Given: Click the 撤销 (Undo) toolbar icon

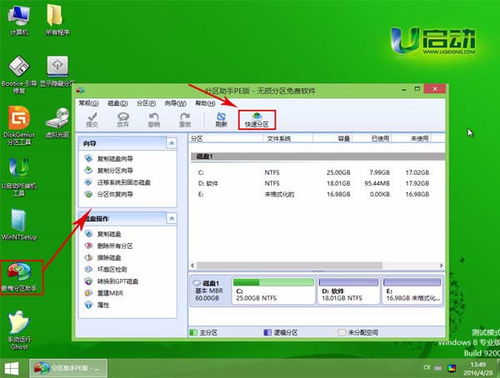Looking at the screenshot, I should coord(154,120).
